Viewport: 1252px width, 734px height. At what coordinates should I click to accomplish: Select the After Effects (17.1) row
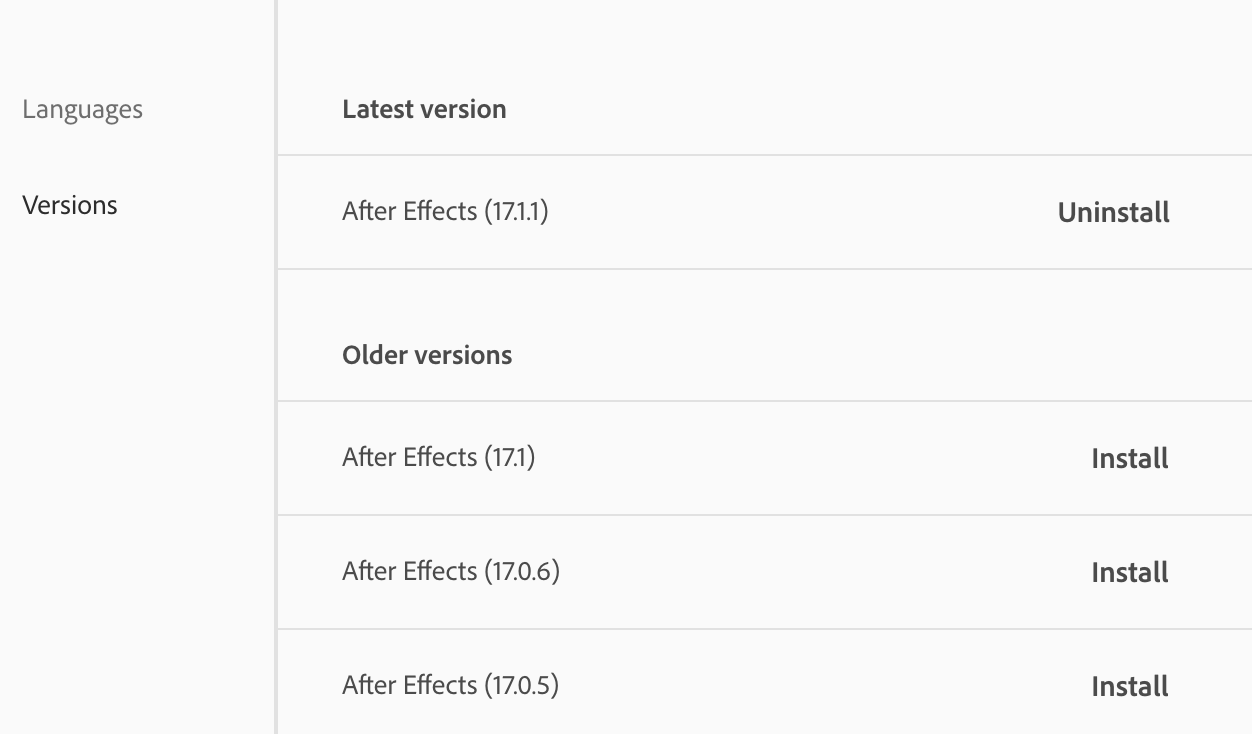click(x=700, y=458)
